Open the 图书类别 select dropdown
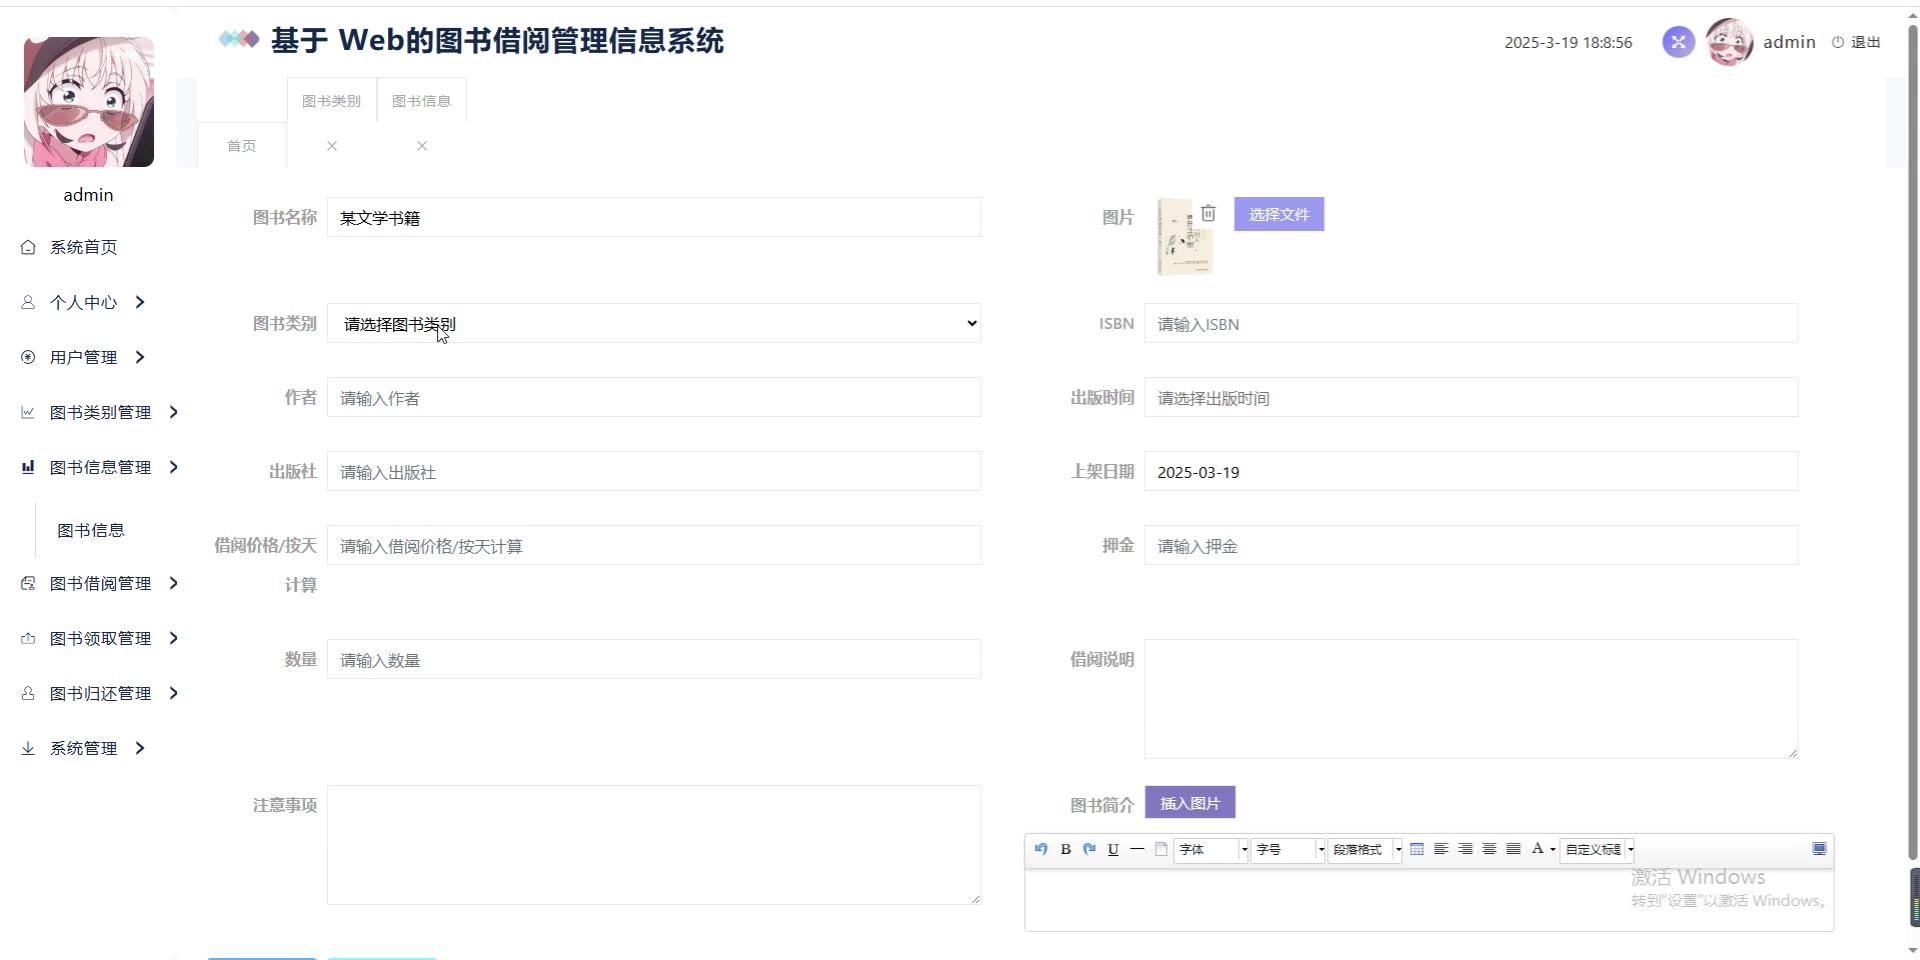 click(x=654, y=323)
